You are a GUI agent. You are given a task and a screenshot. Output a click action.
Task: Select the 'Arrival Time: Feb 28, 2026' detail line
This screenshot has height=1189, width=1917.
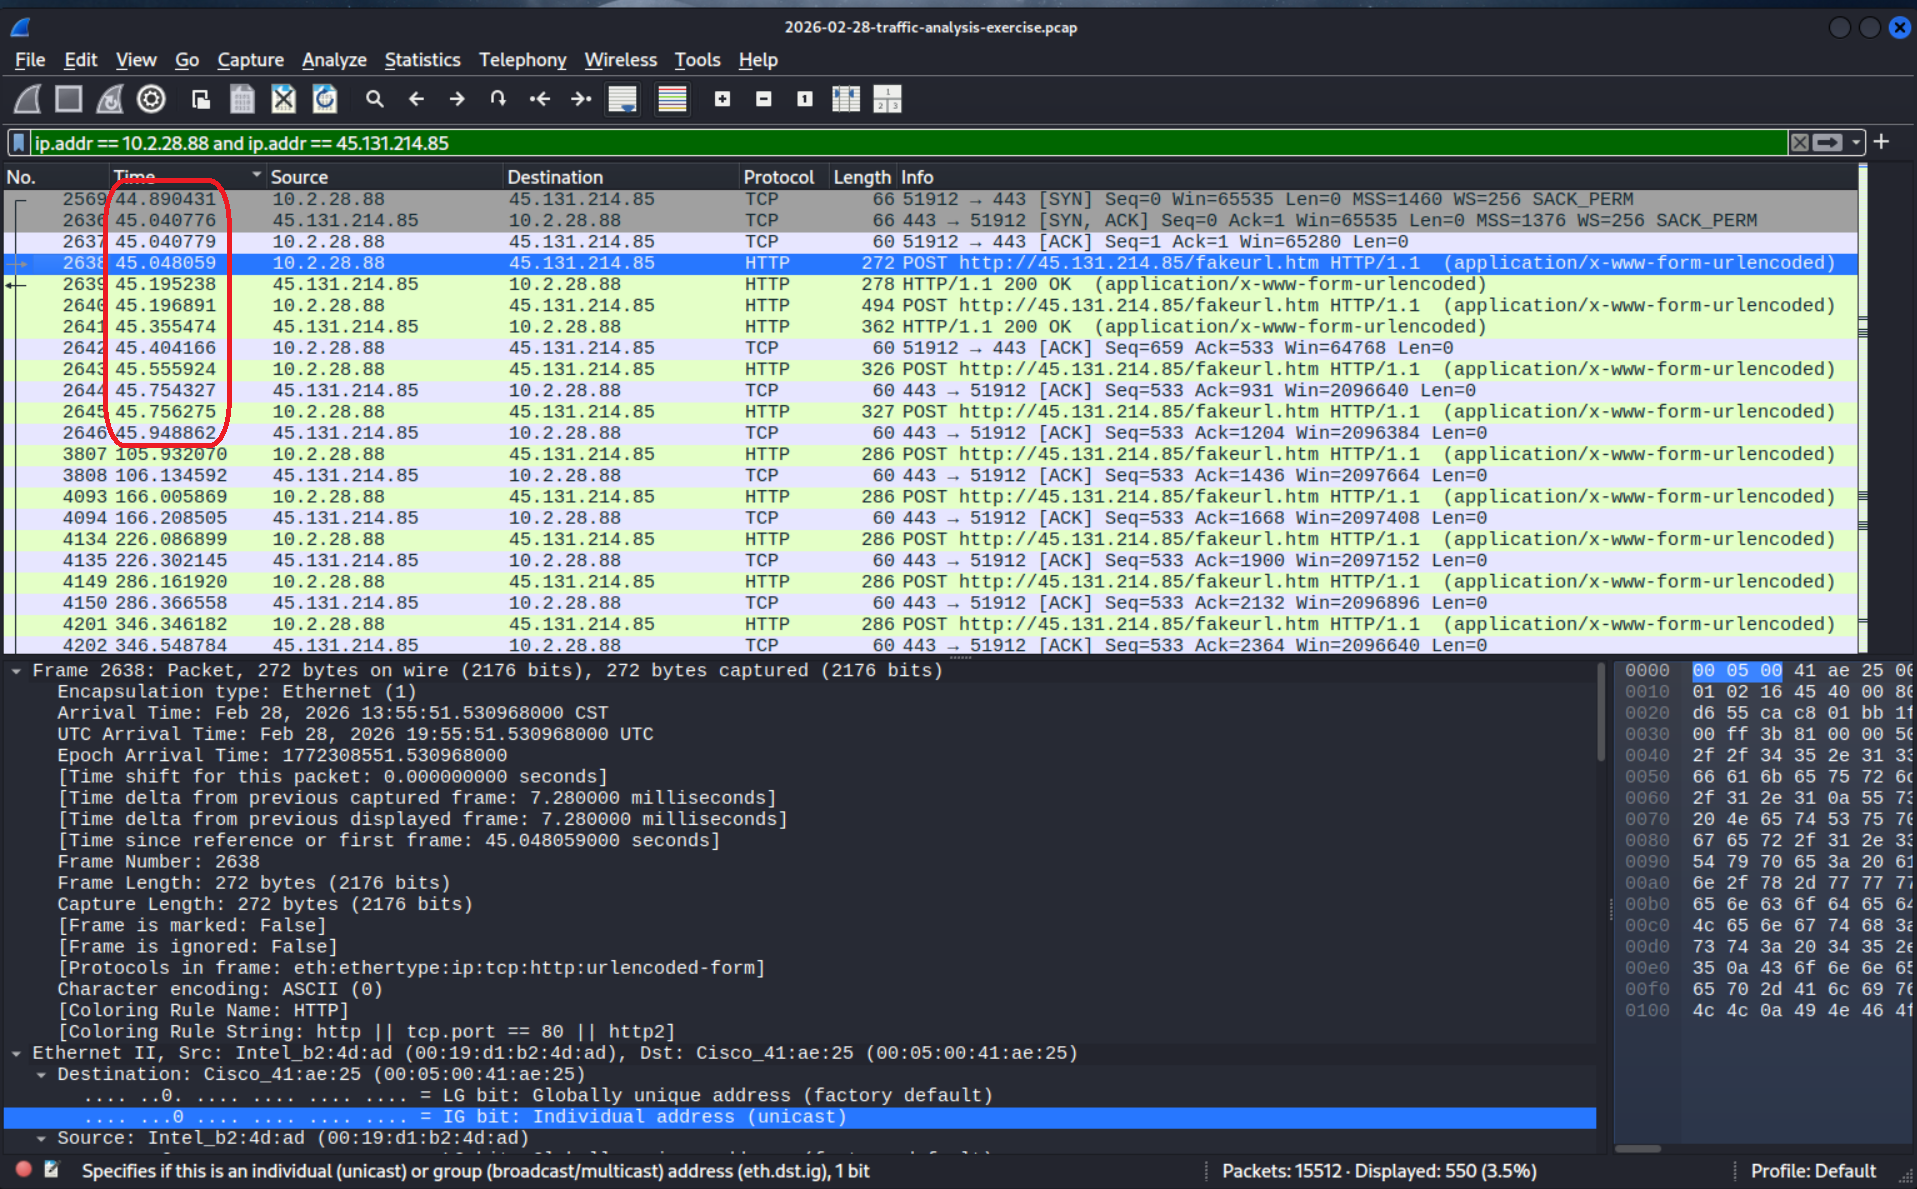pyautogui.click(x=332, y=713)
